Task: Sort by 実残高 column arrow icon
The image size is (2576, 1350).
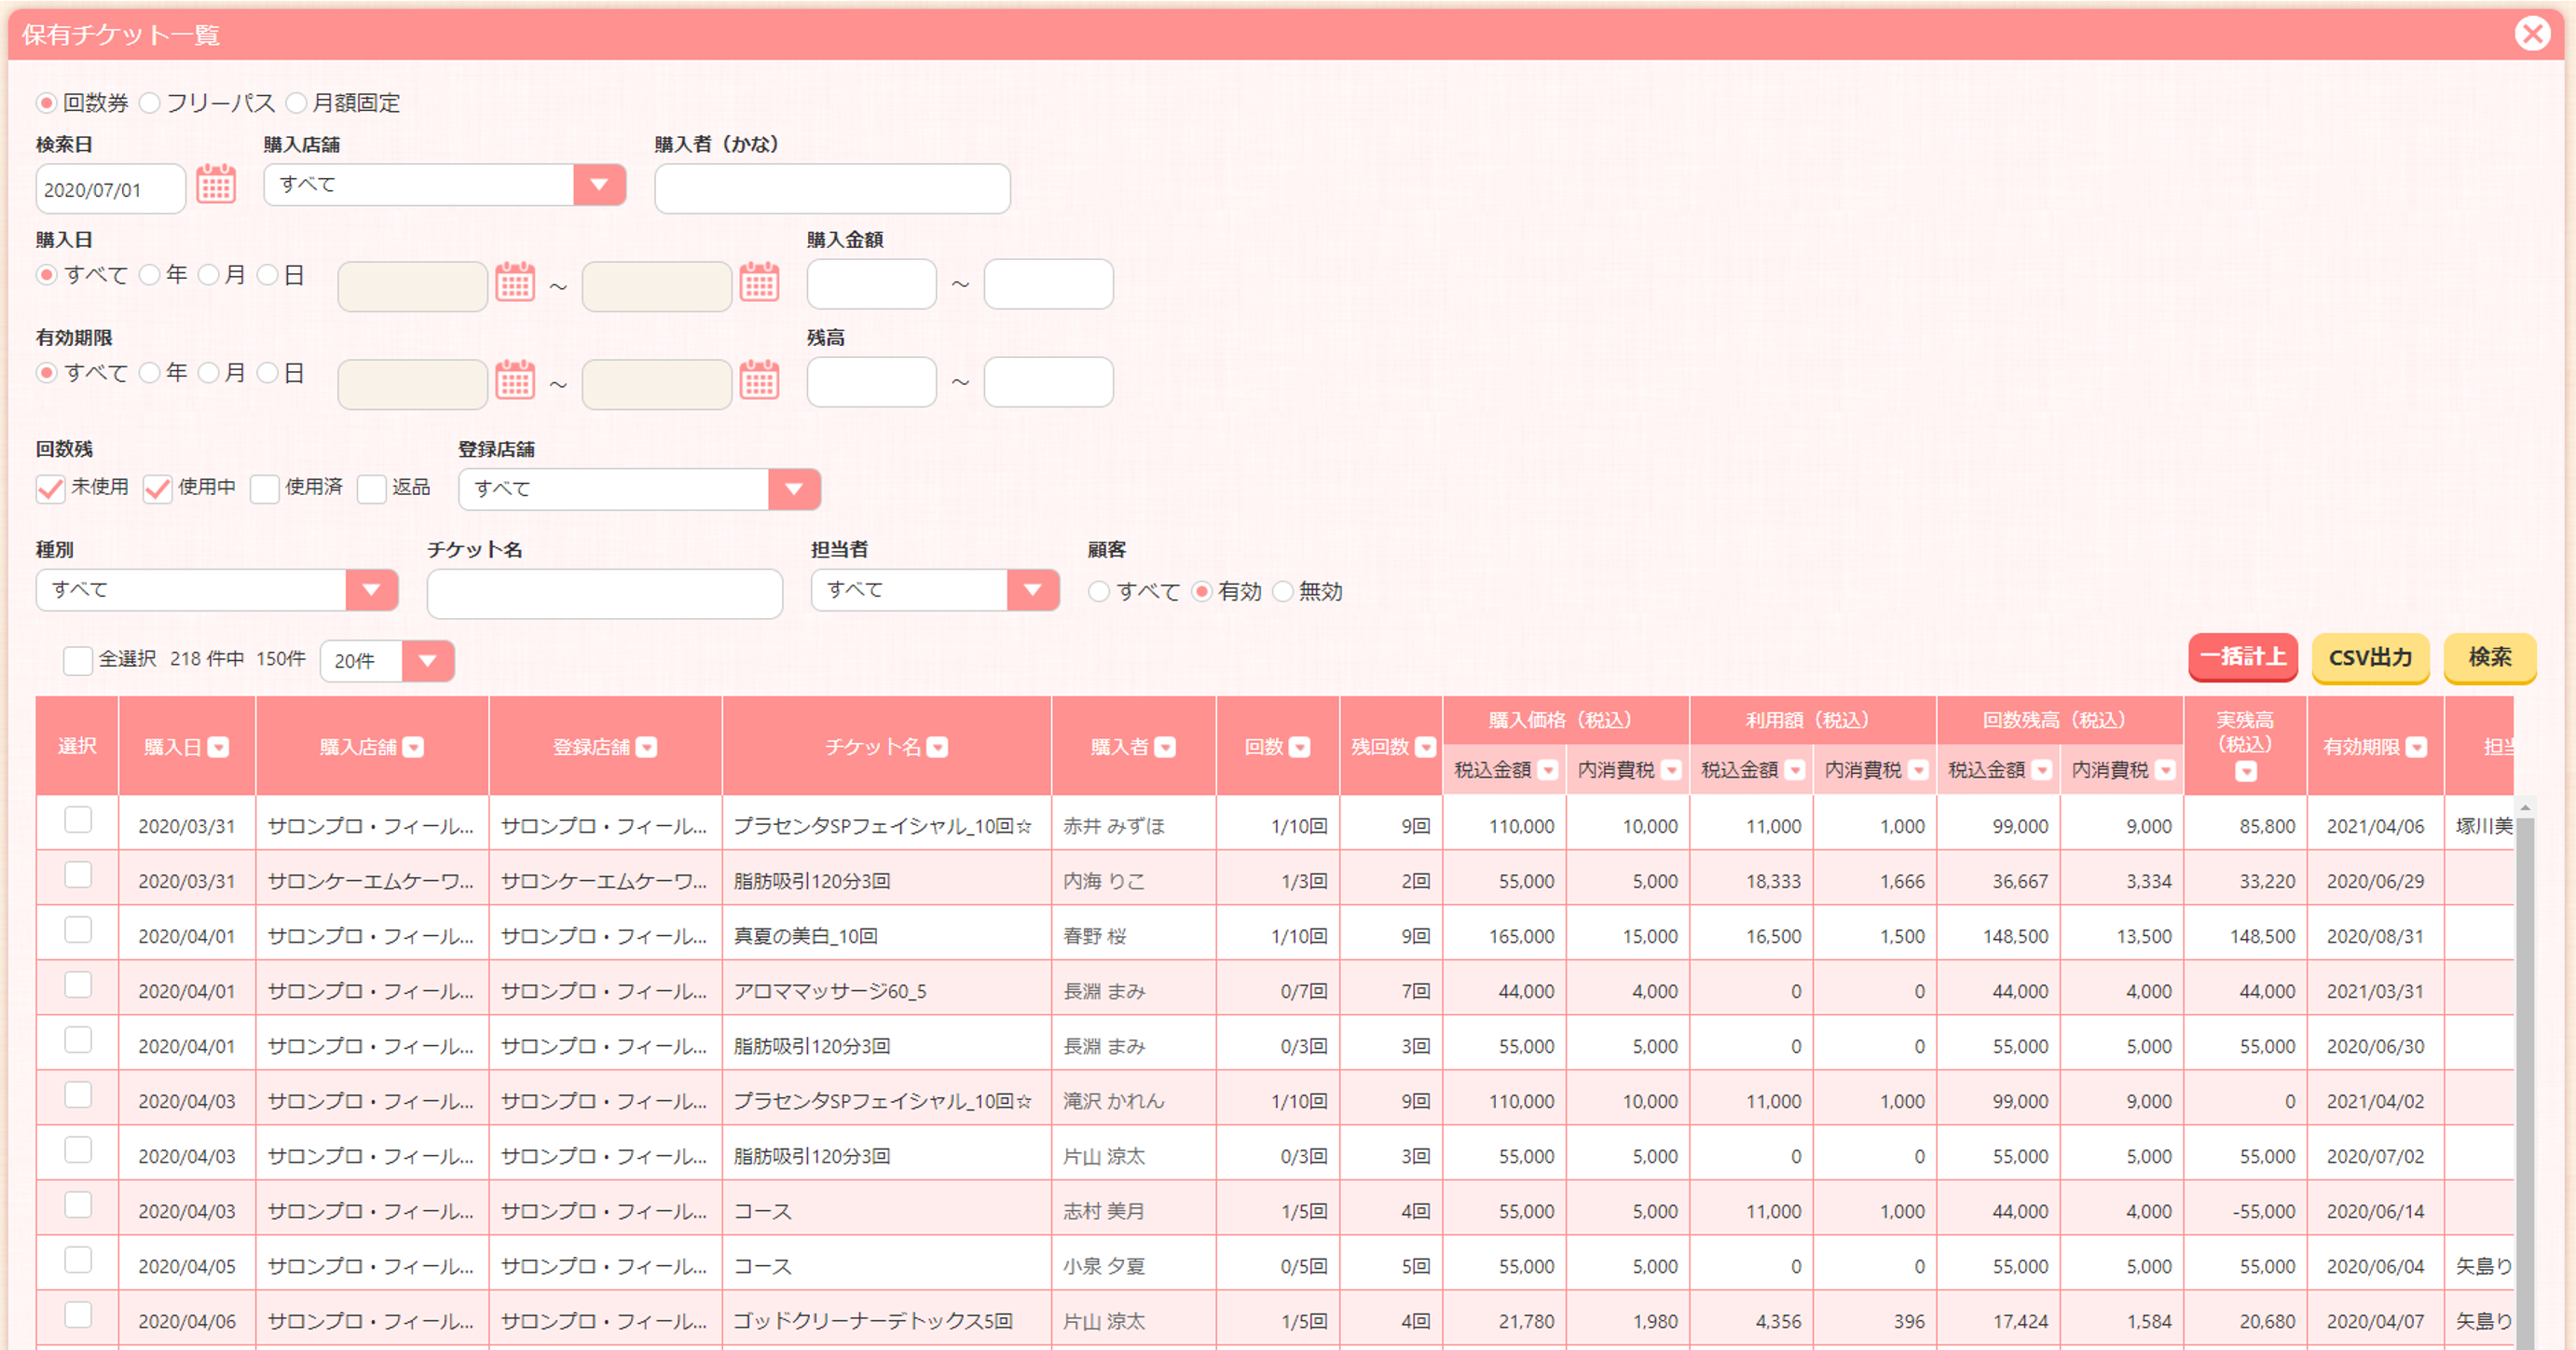Action: point(2246,771)
